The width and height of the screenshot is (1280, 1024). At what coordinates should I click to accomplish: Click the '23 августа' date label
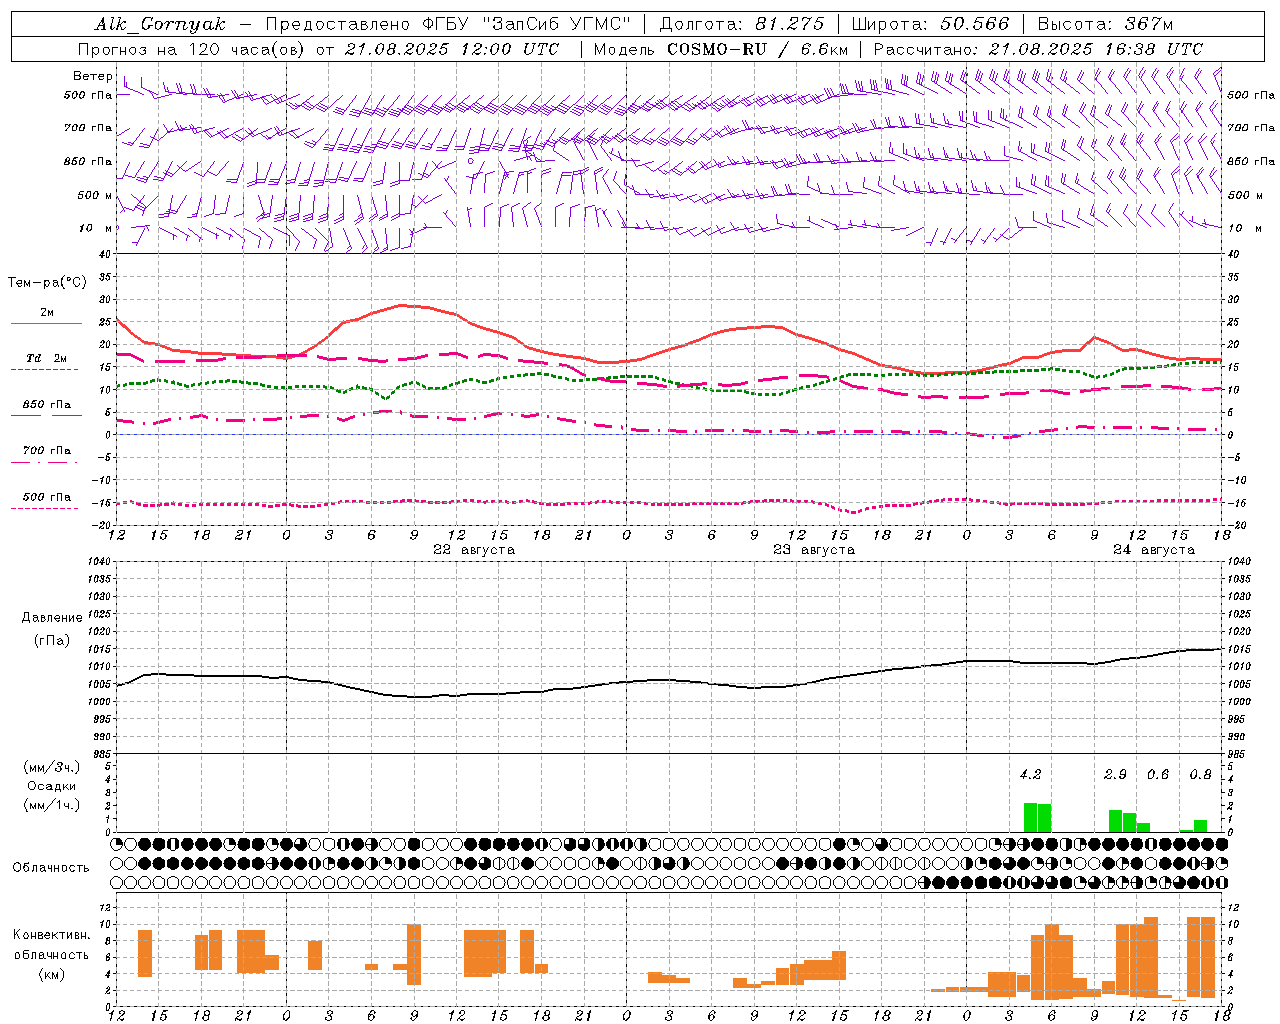[814, 550]
